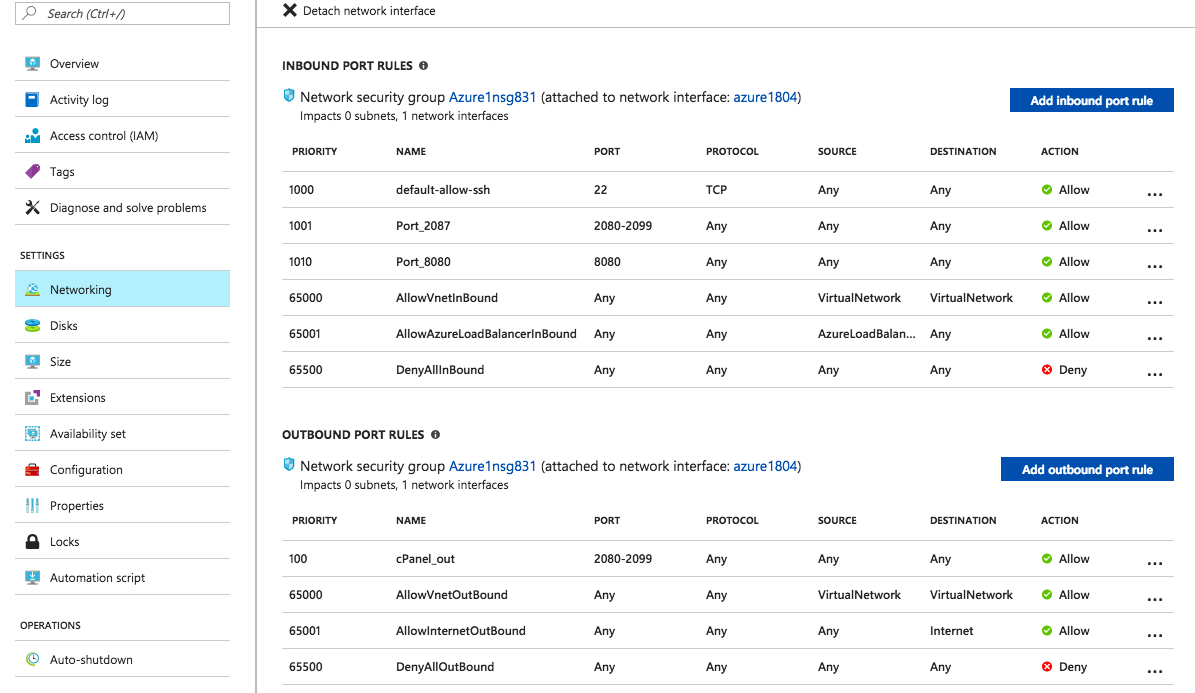Click the Disks icon in Settings
1195x693 pixels.
[x=32, y=326]
